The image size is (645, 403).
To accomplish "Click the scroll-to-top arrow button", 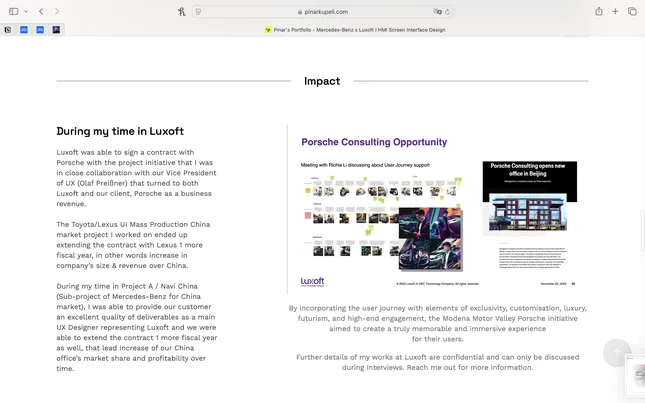I will 617,352.
